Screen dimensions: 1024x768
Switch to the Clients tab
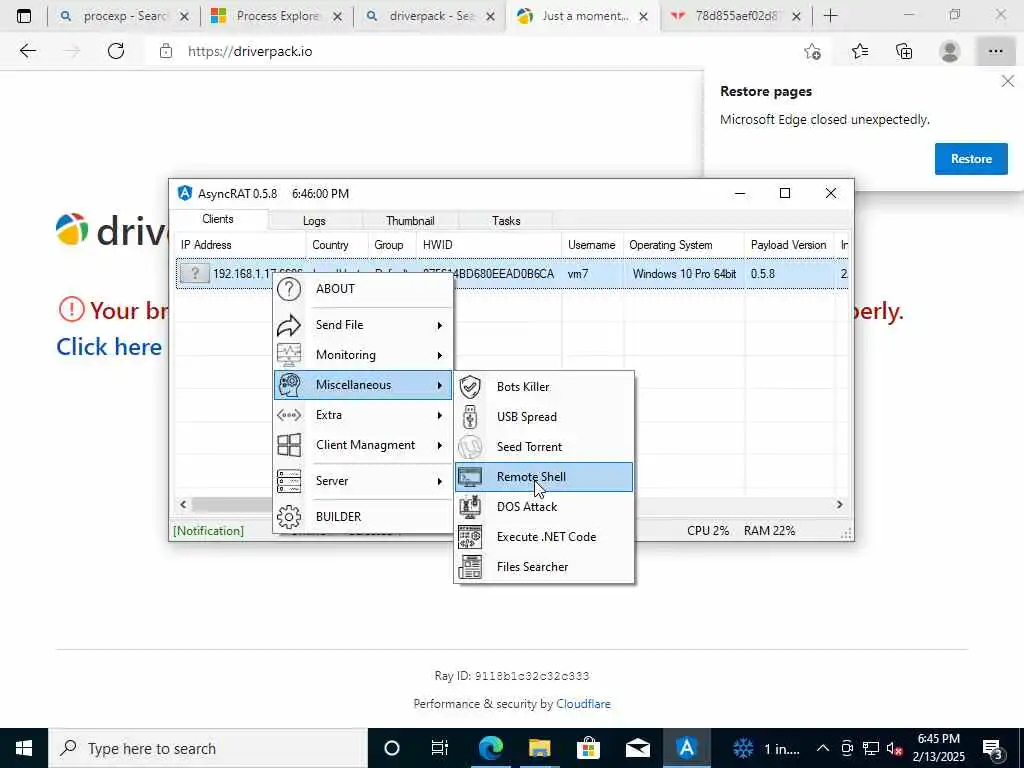(217, 219)
